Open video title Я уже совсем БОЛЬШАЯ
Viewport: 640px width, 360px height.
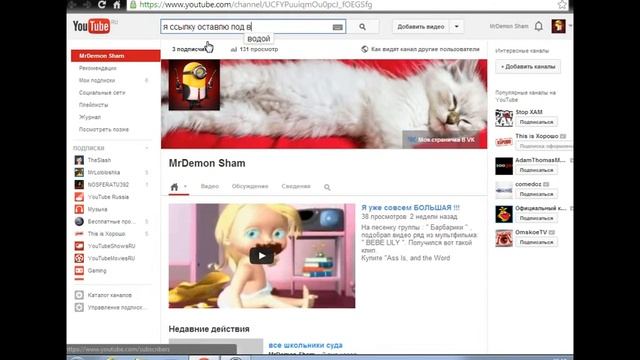pyautogui.click(x=410, y=208)
